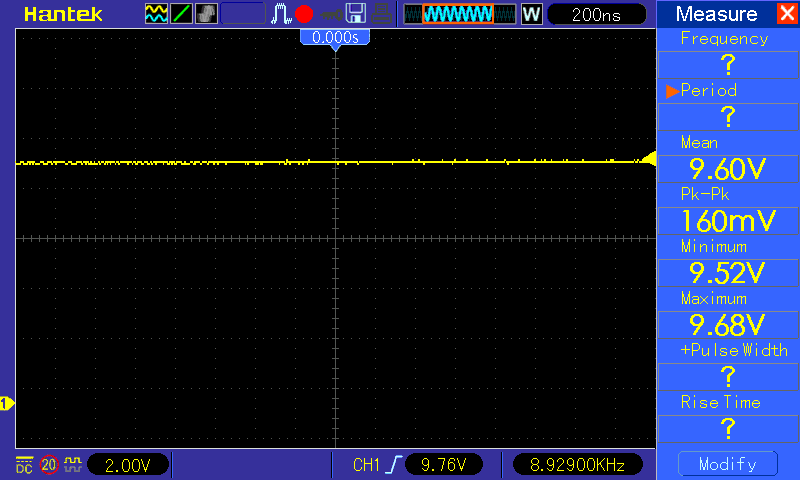
Task: Close the Measure panel
Action: (x=786, y=14)
